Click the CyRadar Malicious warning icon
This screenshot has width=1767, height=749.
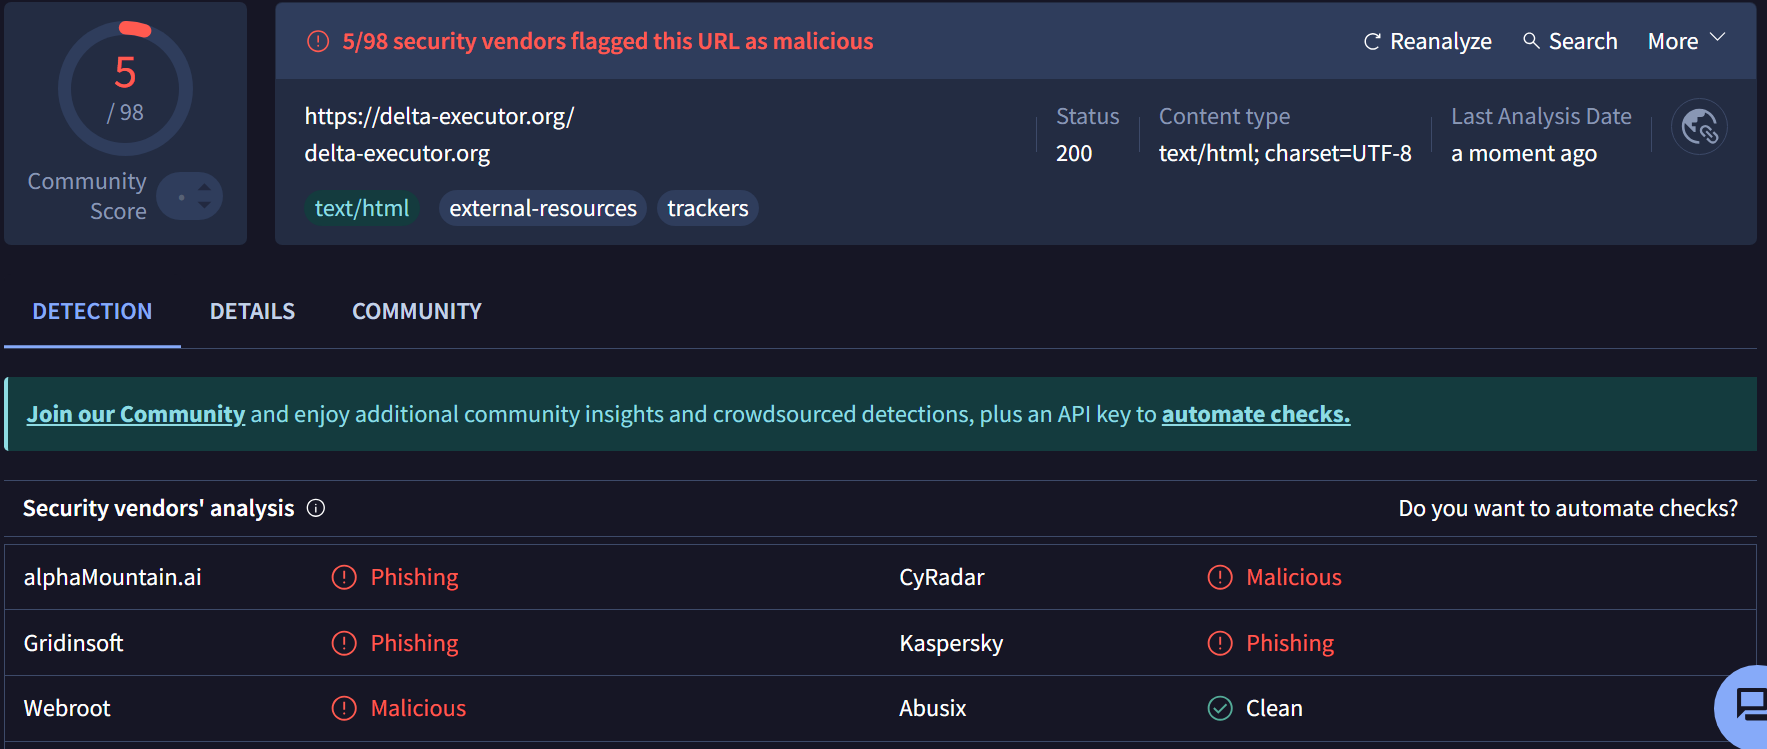coord(1220,577)
